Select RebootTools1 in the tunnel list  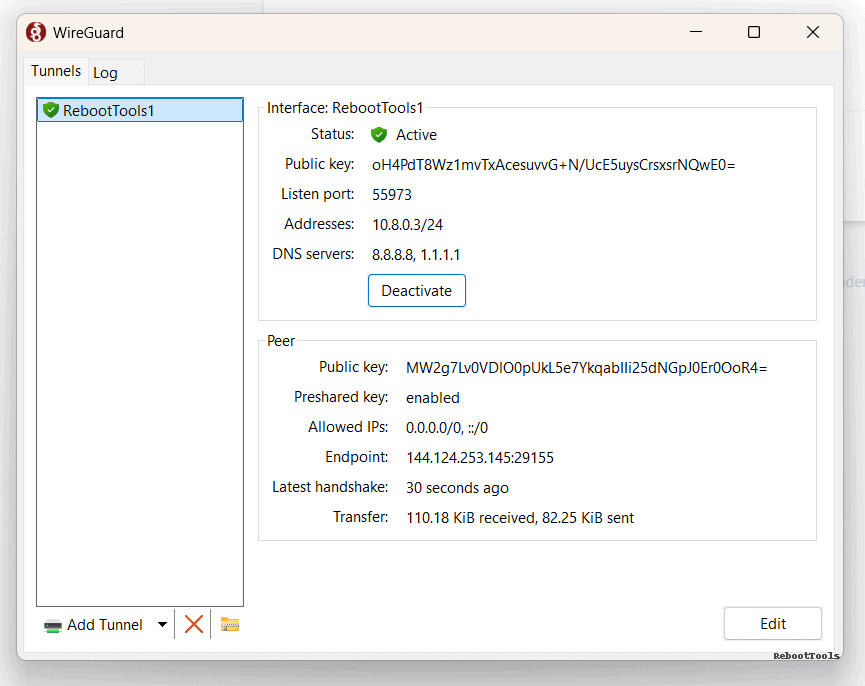tap(109, 111)
